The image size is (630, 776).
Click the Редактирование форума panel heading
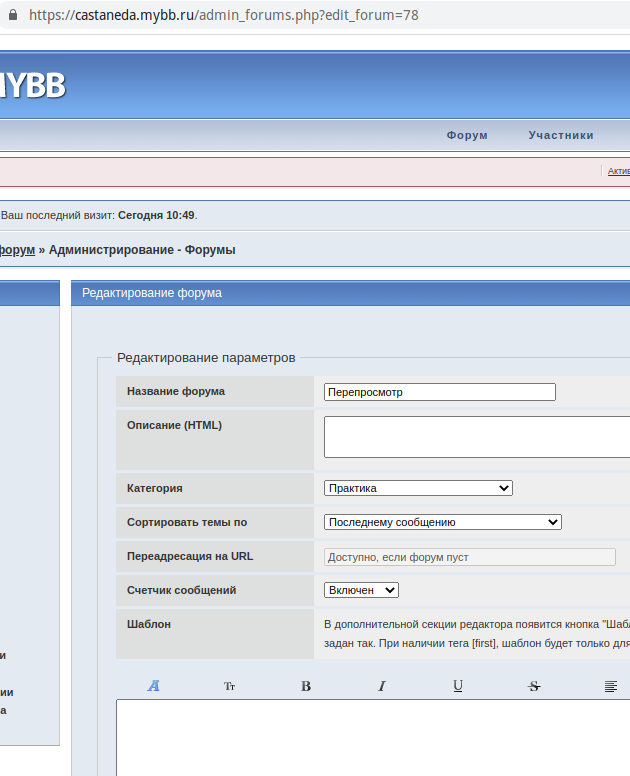tap(152, 293)
